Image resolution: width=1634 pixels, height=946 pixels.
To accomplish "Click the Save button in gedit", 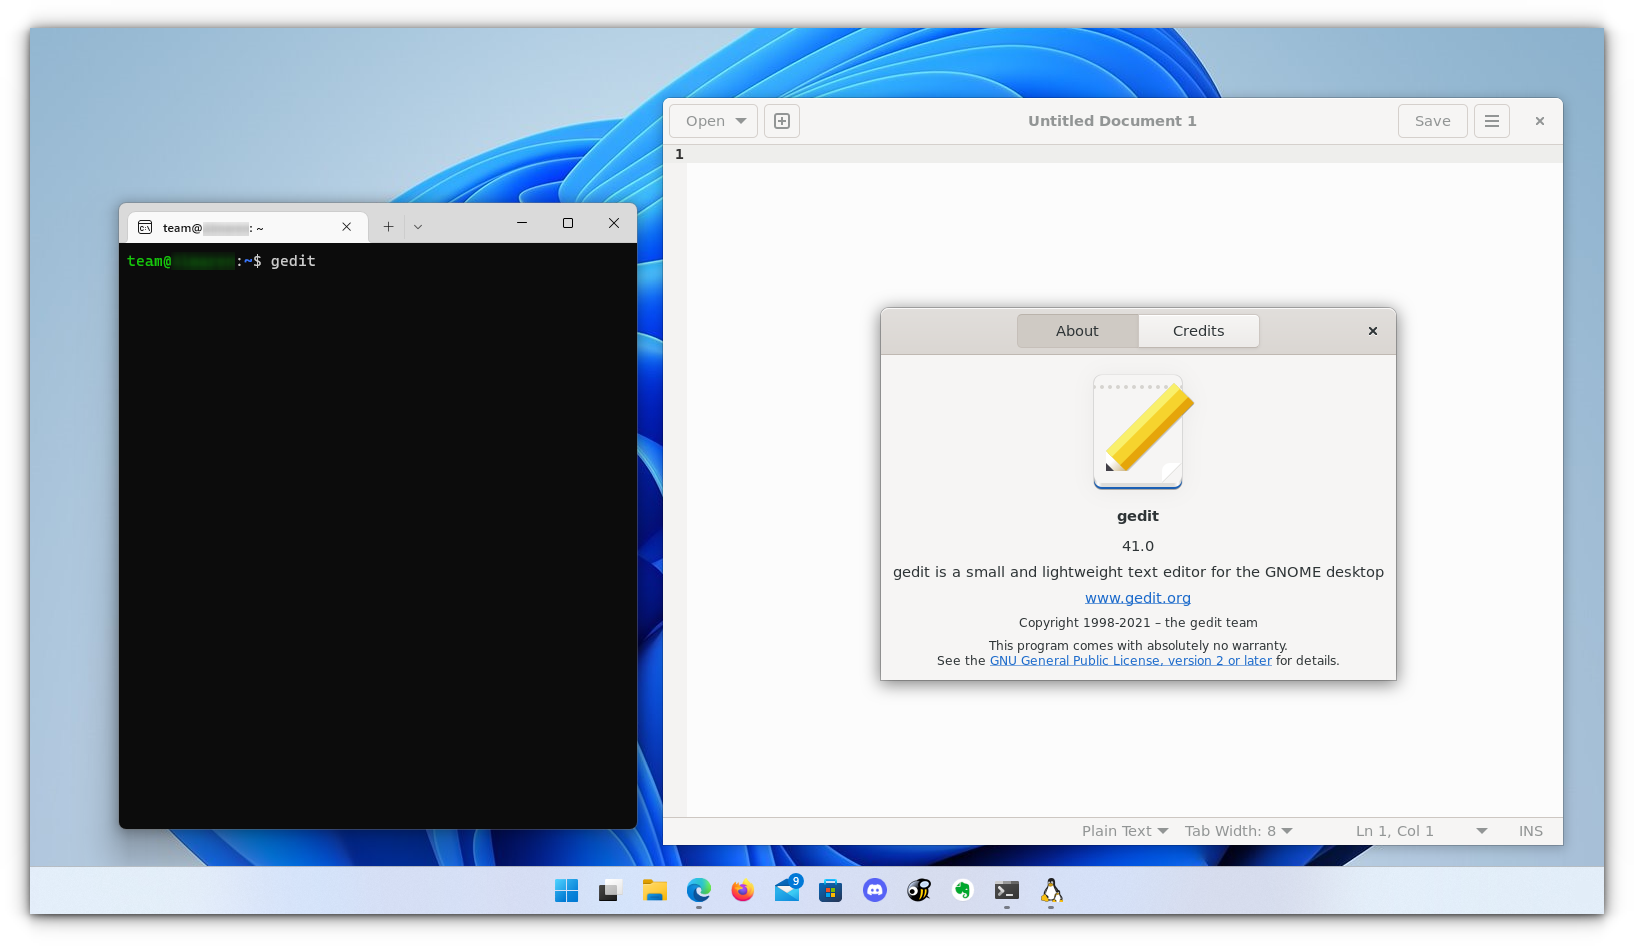I will [x=1432, y=120].
